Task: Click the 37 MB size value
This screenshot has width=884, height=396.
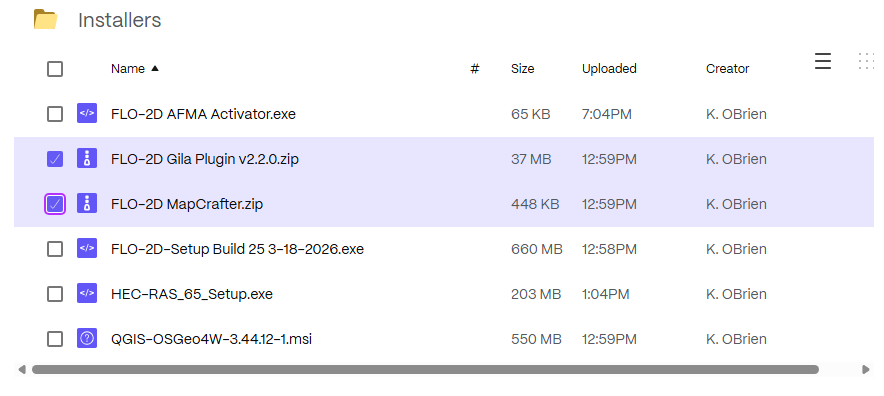Action: (531, 159)
